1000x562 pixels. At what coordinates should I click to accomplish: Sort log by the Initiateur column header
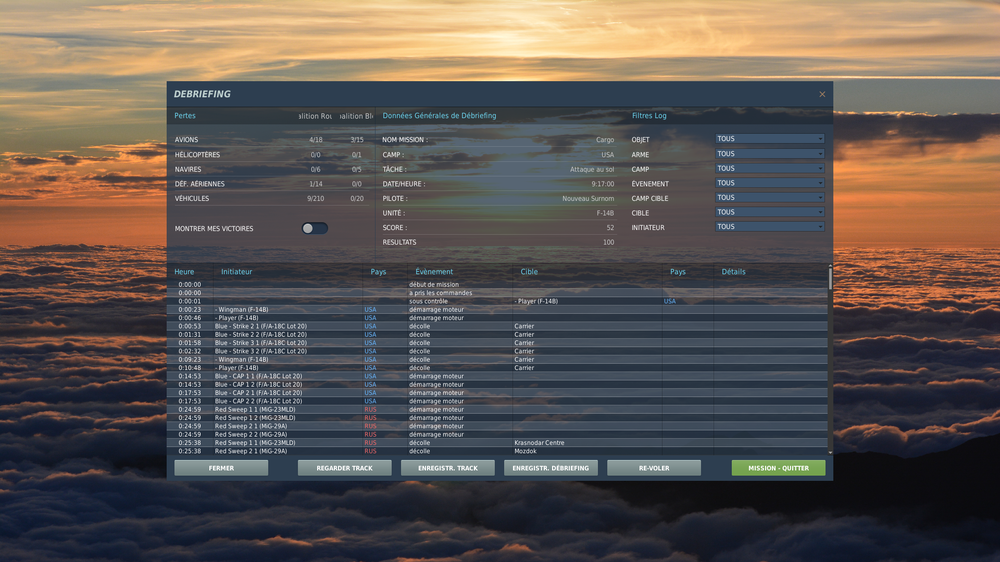(237, 272)
